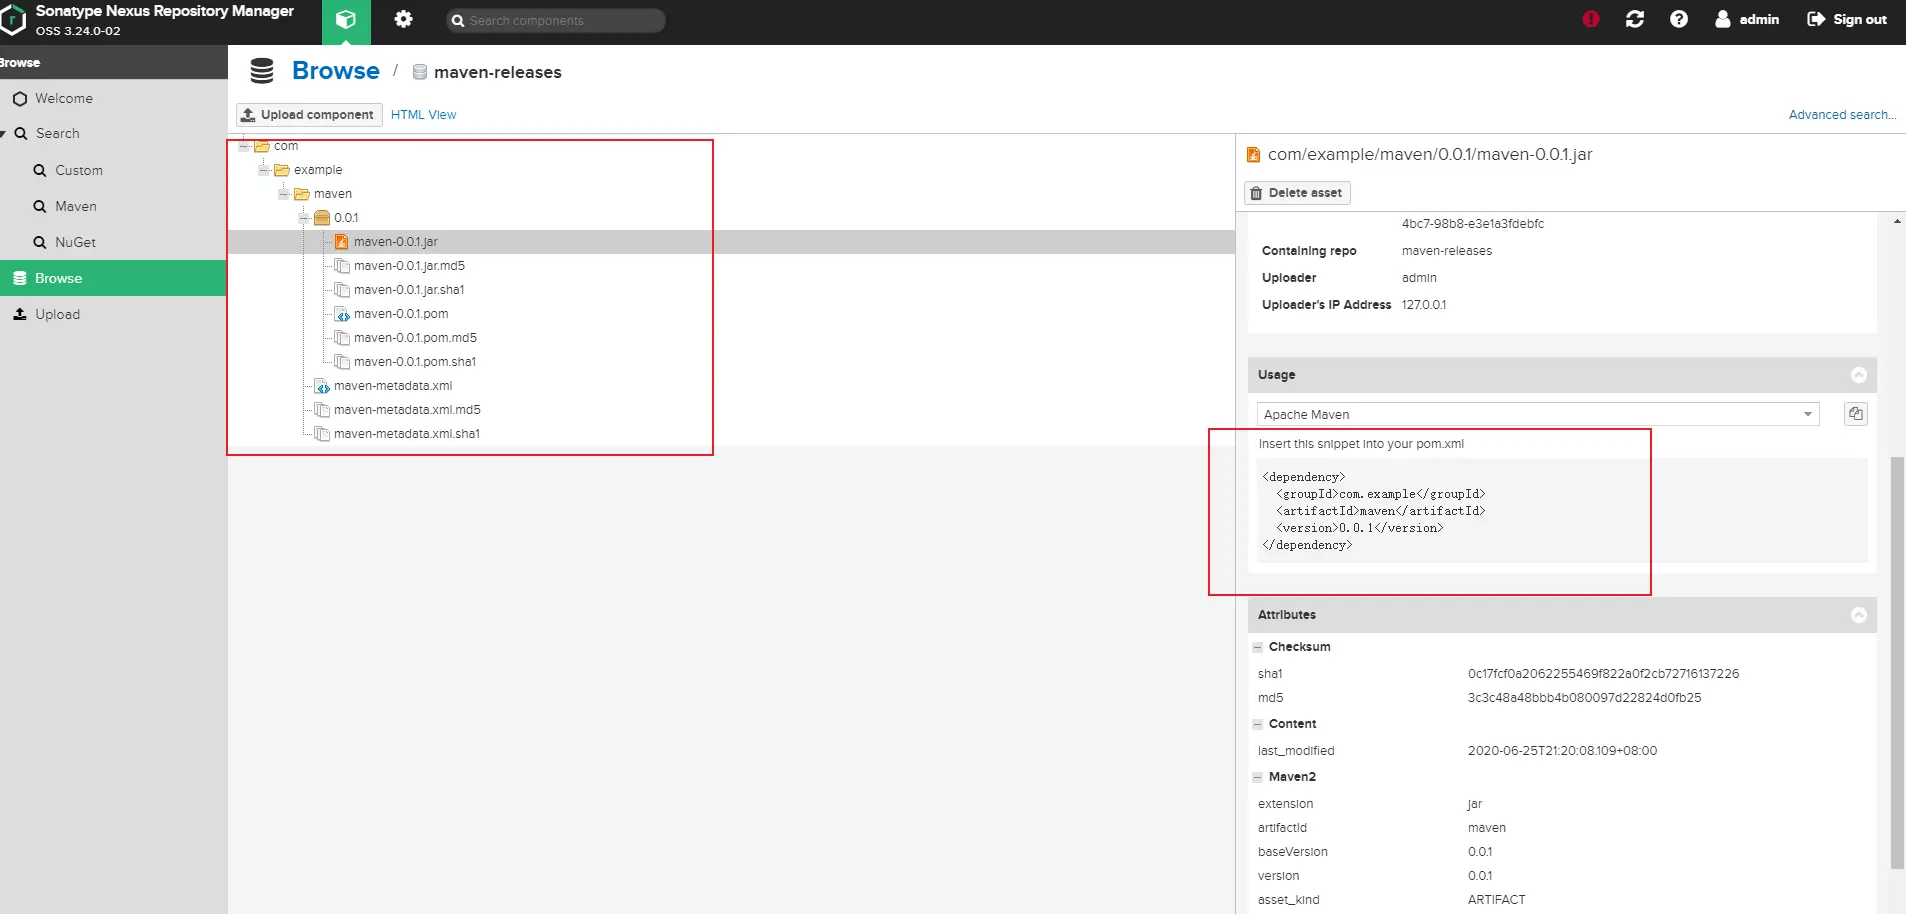Click the refresh icon in header
The image size is (1906, 914).
(1635, 19)
